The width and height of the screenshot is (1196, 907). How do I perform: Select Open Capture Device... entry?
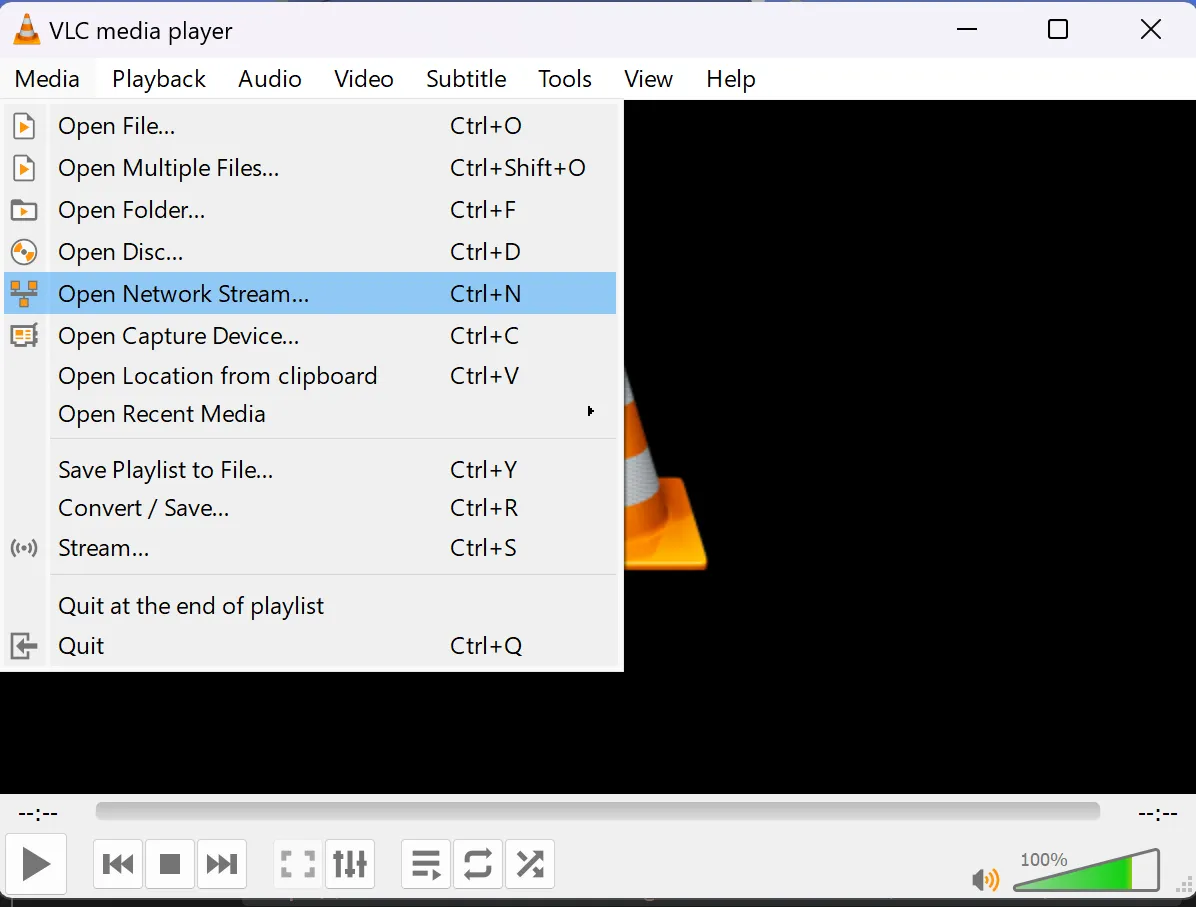(310, 336)
